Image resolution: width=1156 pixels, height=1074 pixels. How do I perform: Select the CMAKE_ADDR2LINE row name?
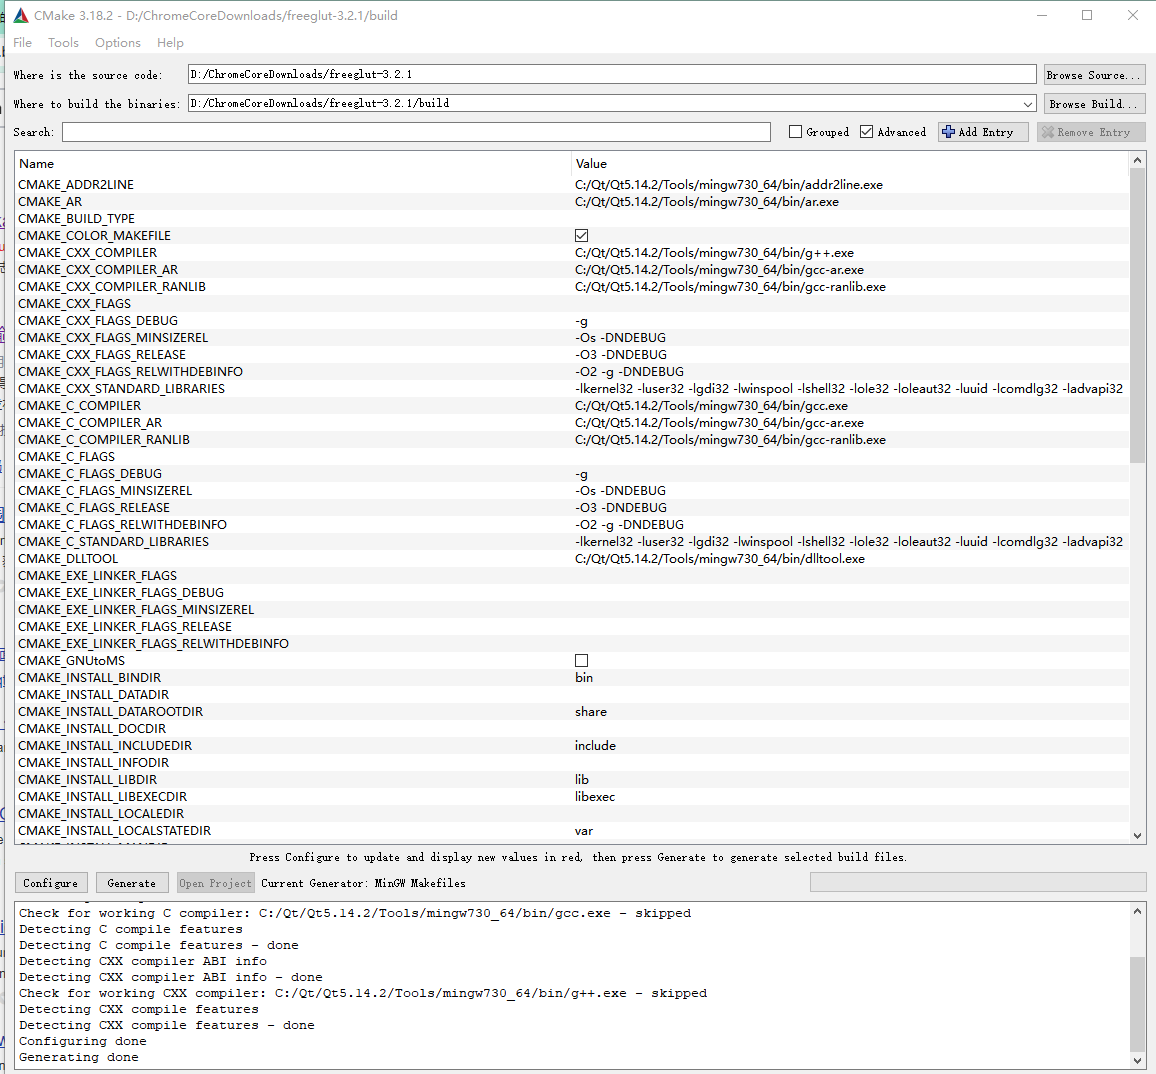click(x=76, y=185)
